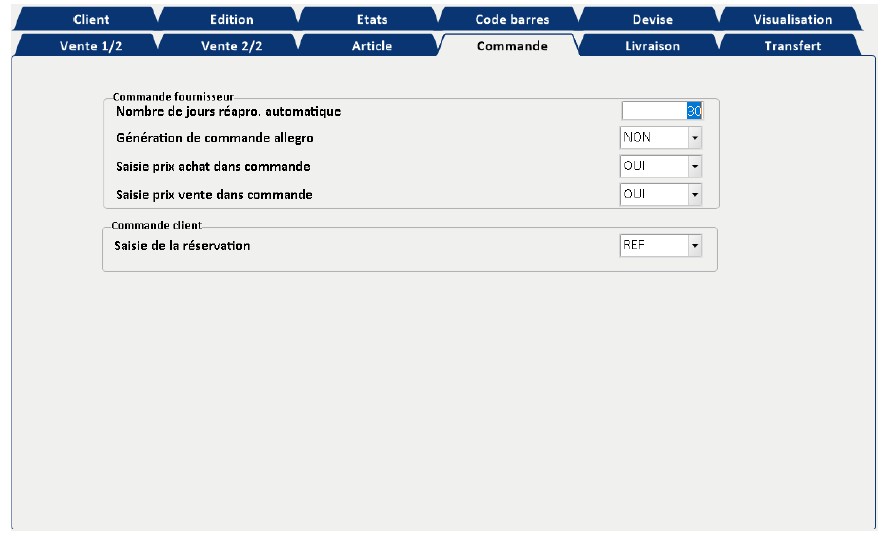Click the NON value in allegro combo box
The height and width of the screenshot is (542, 890).
coord(653,139)
